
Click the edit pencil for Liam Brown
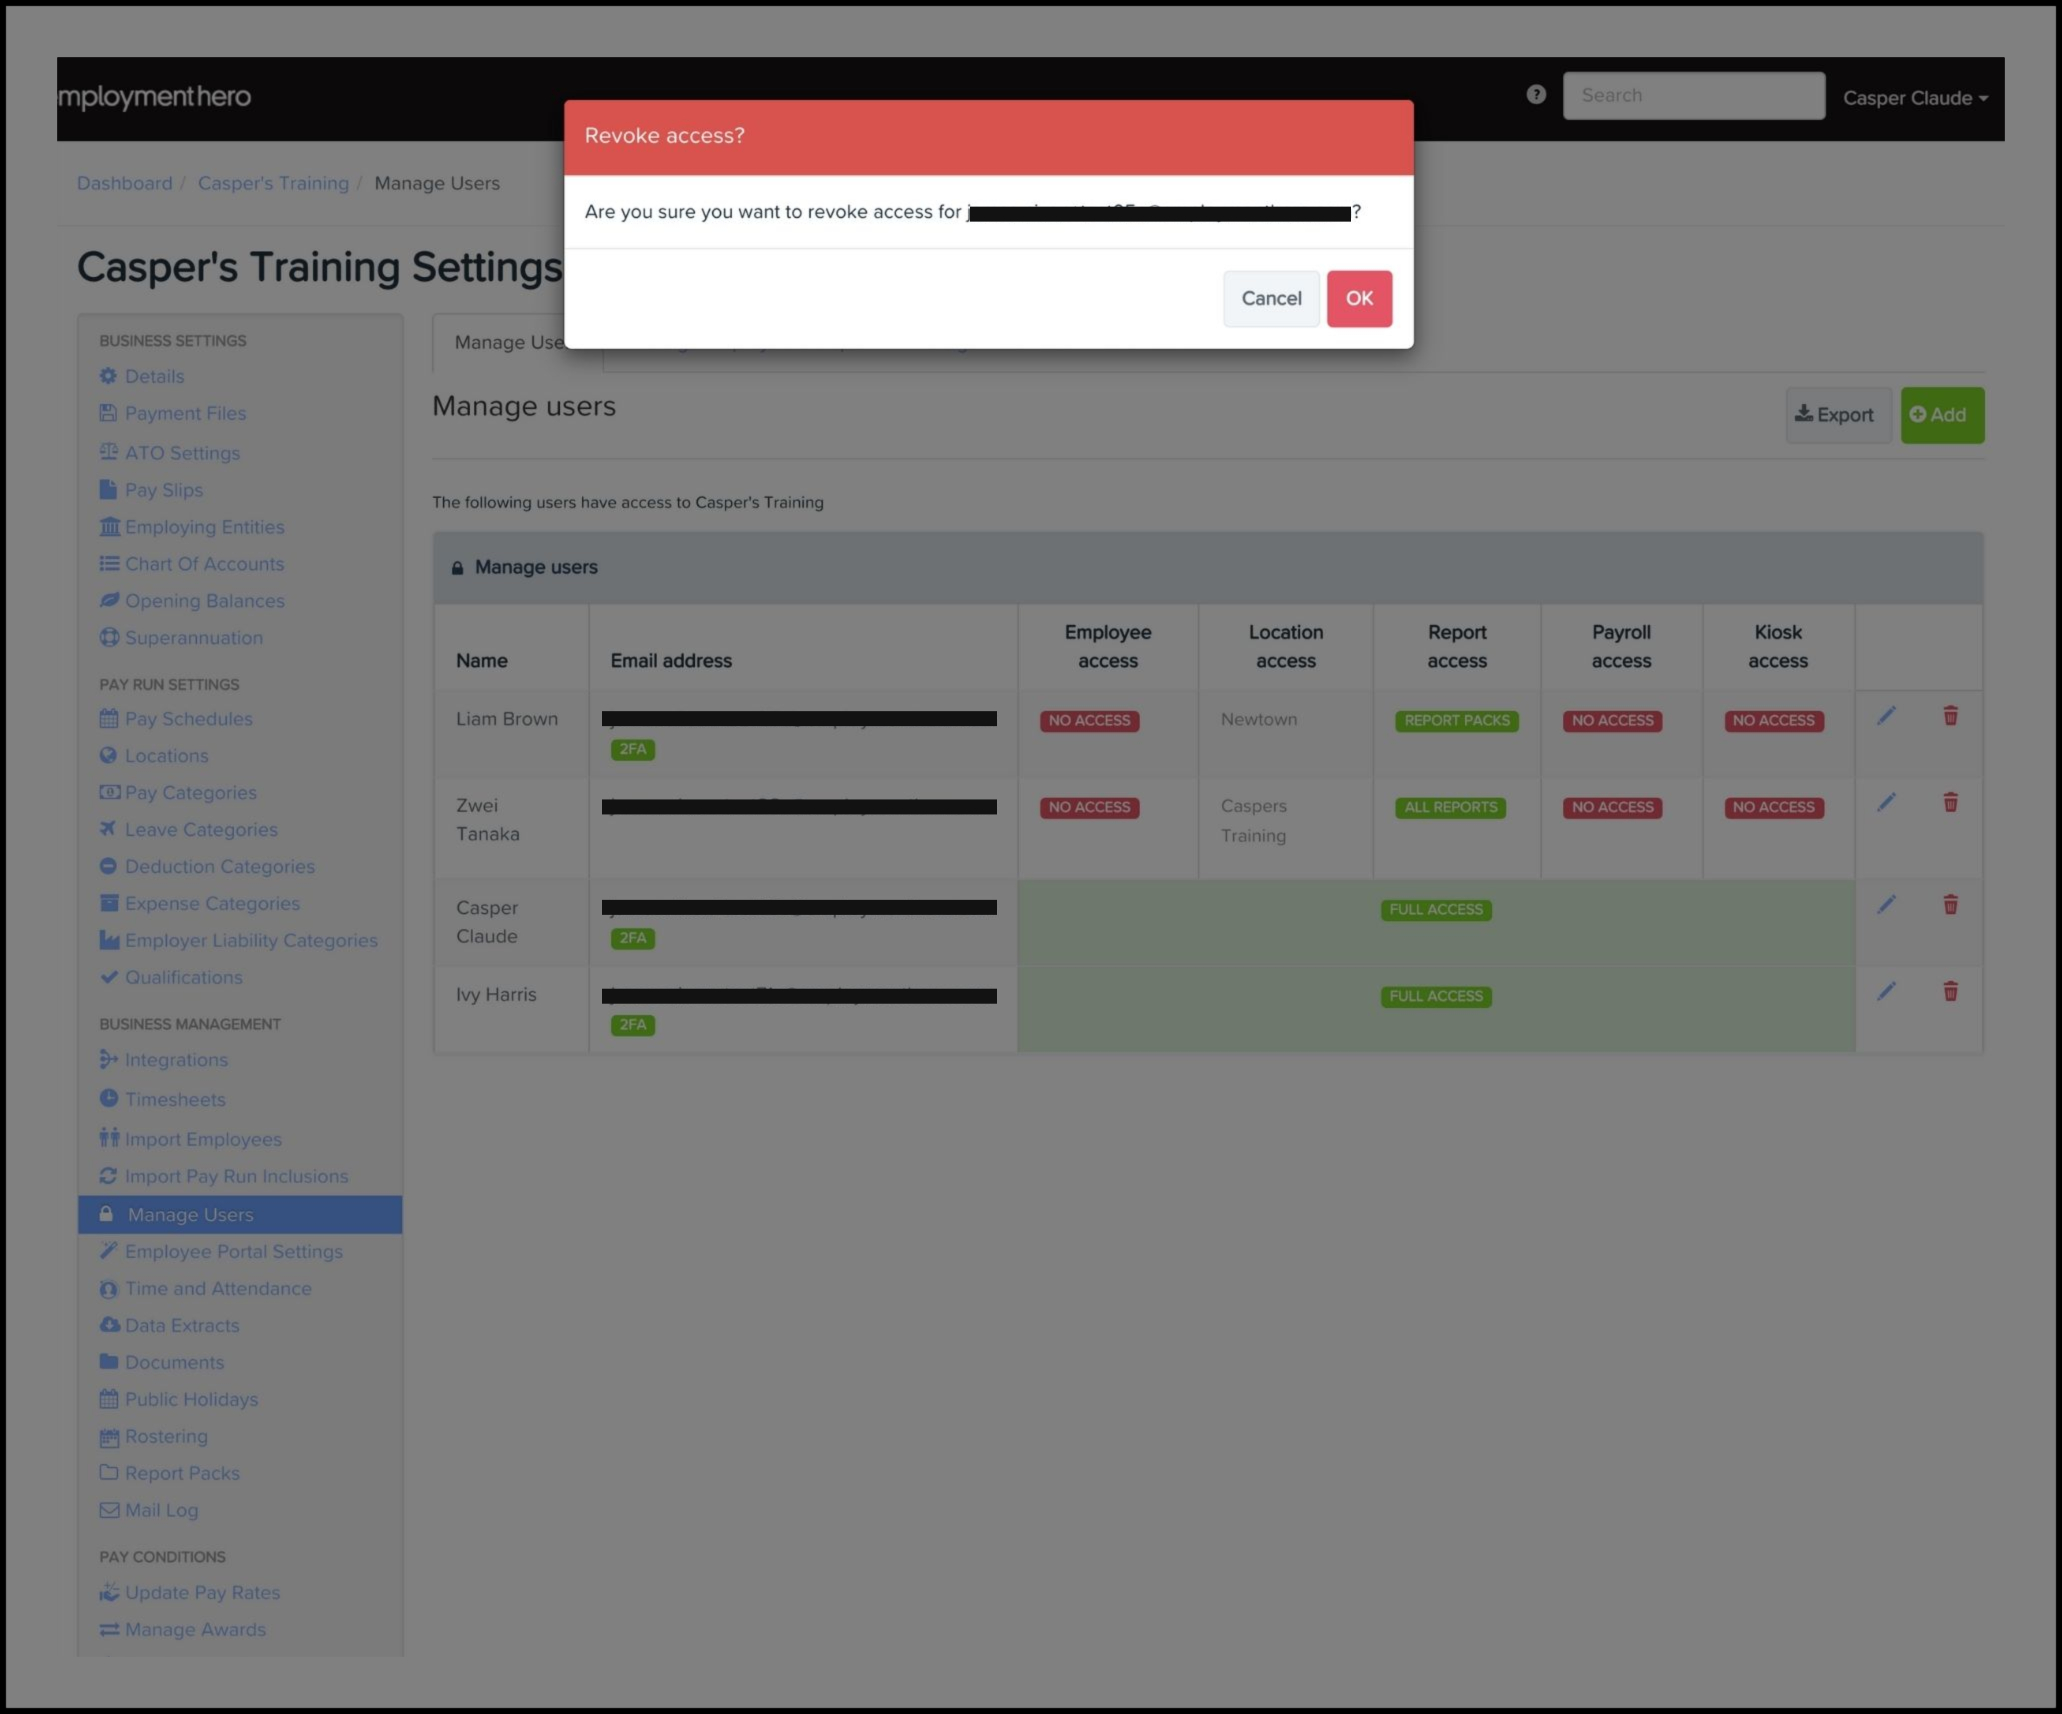click(1886, 716)
